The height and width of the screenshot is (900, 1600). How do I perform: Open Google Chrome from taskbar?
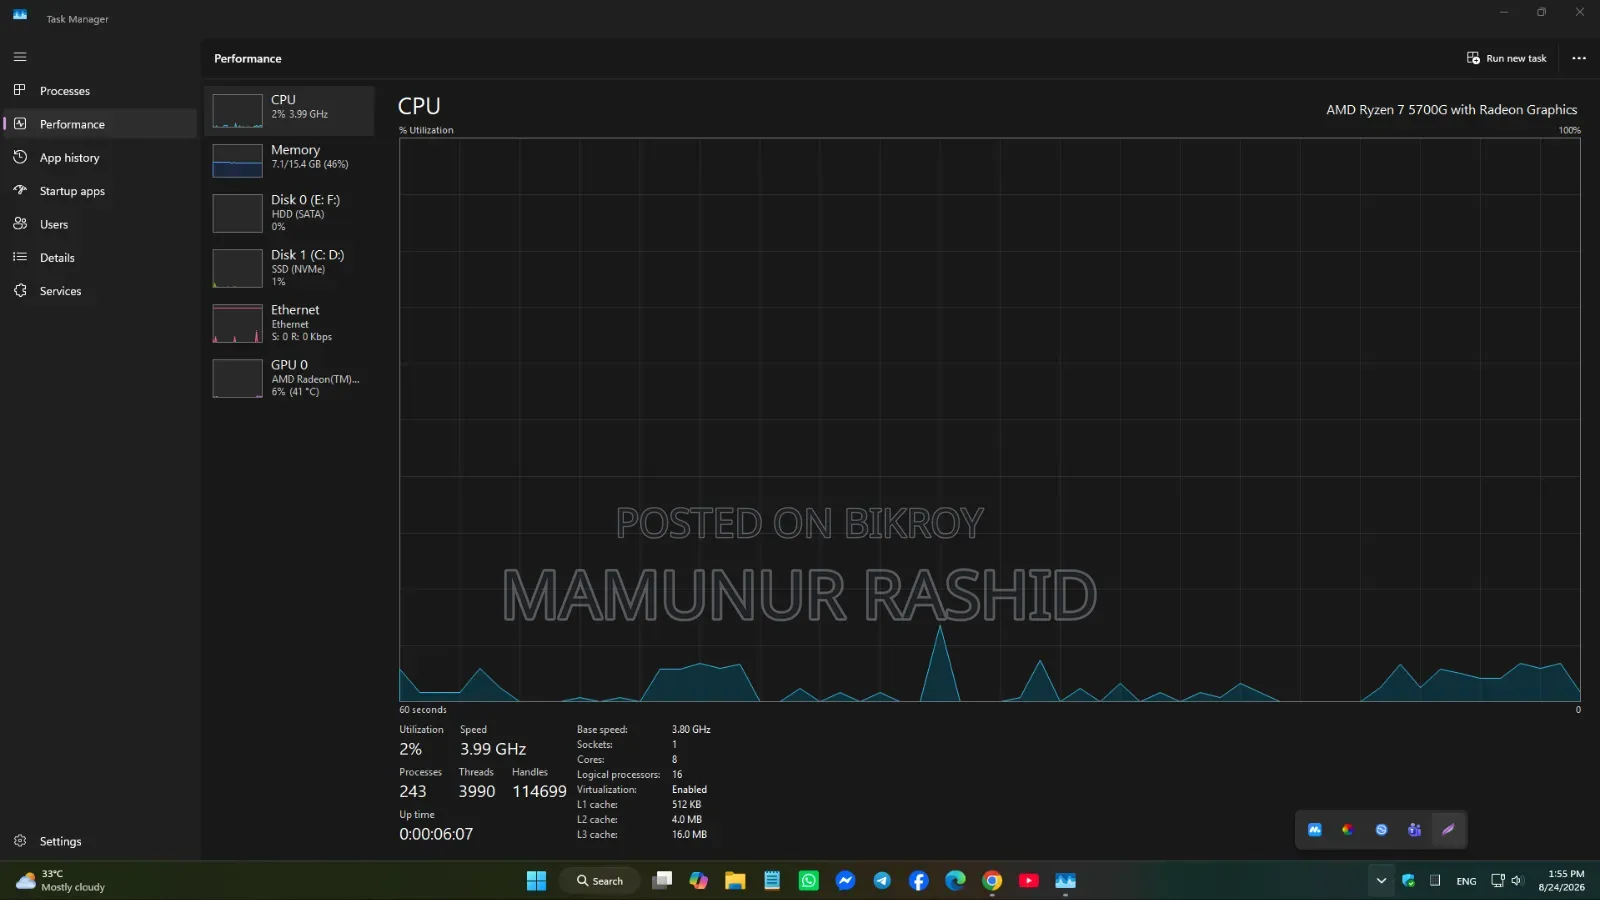992,881
